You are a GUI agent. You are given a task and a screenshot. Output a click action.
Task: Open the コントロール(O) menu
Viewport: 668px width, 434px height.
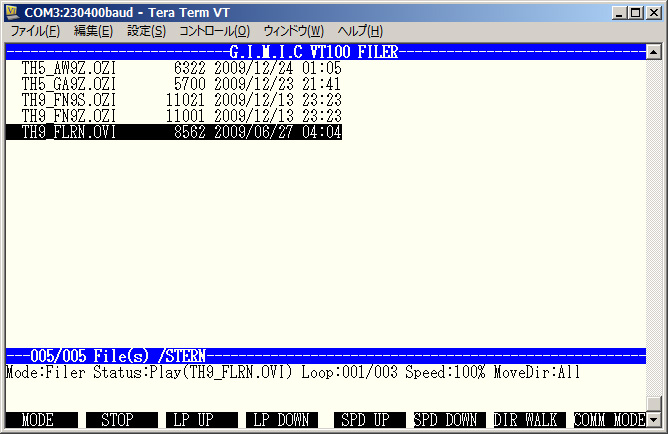[x=214, y=31]
